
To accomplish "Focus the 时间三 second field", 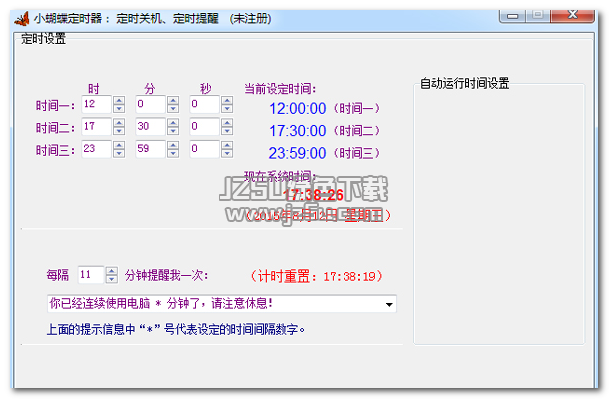I will click(204, 149).
